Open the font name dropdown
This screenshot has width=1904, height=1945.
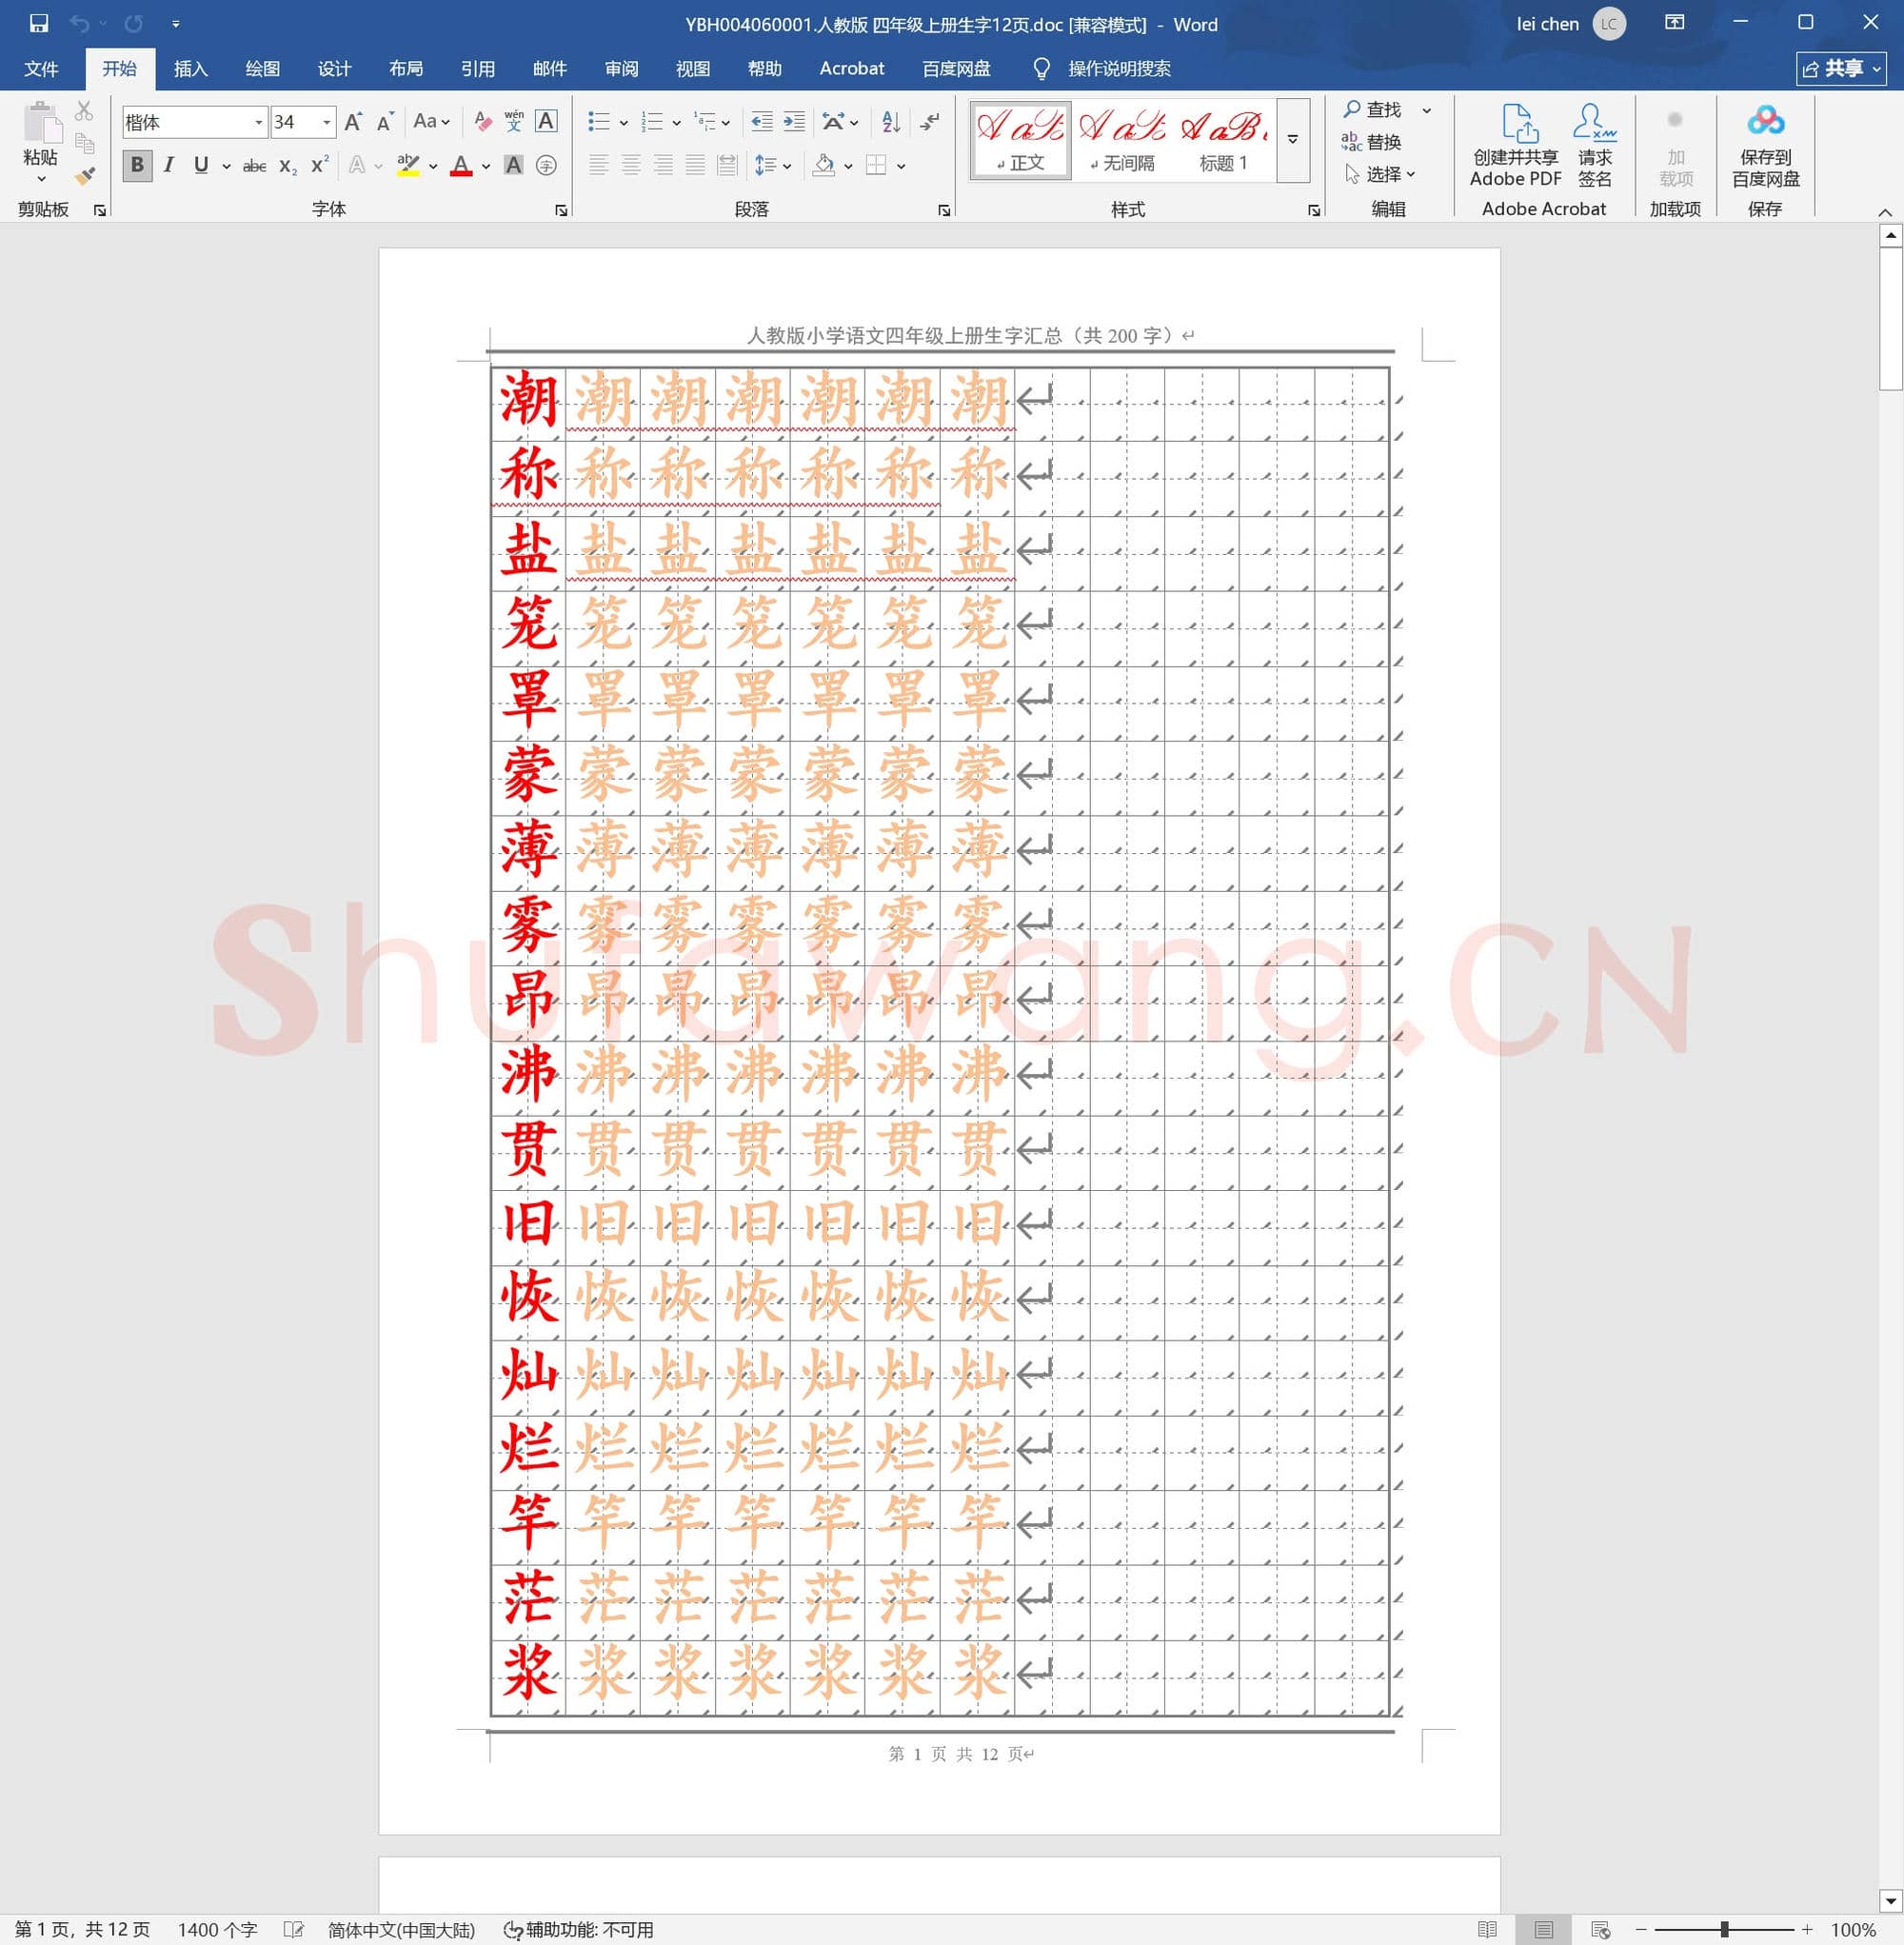coord(259,122)
